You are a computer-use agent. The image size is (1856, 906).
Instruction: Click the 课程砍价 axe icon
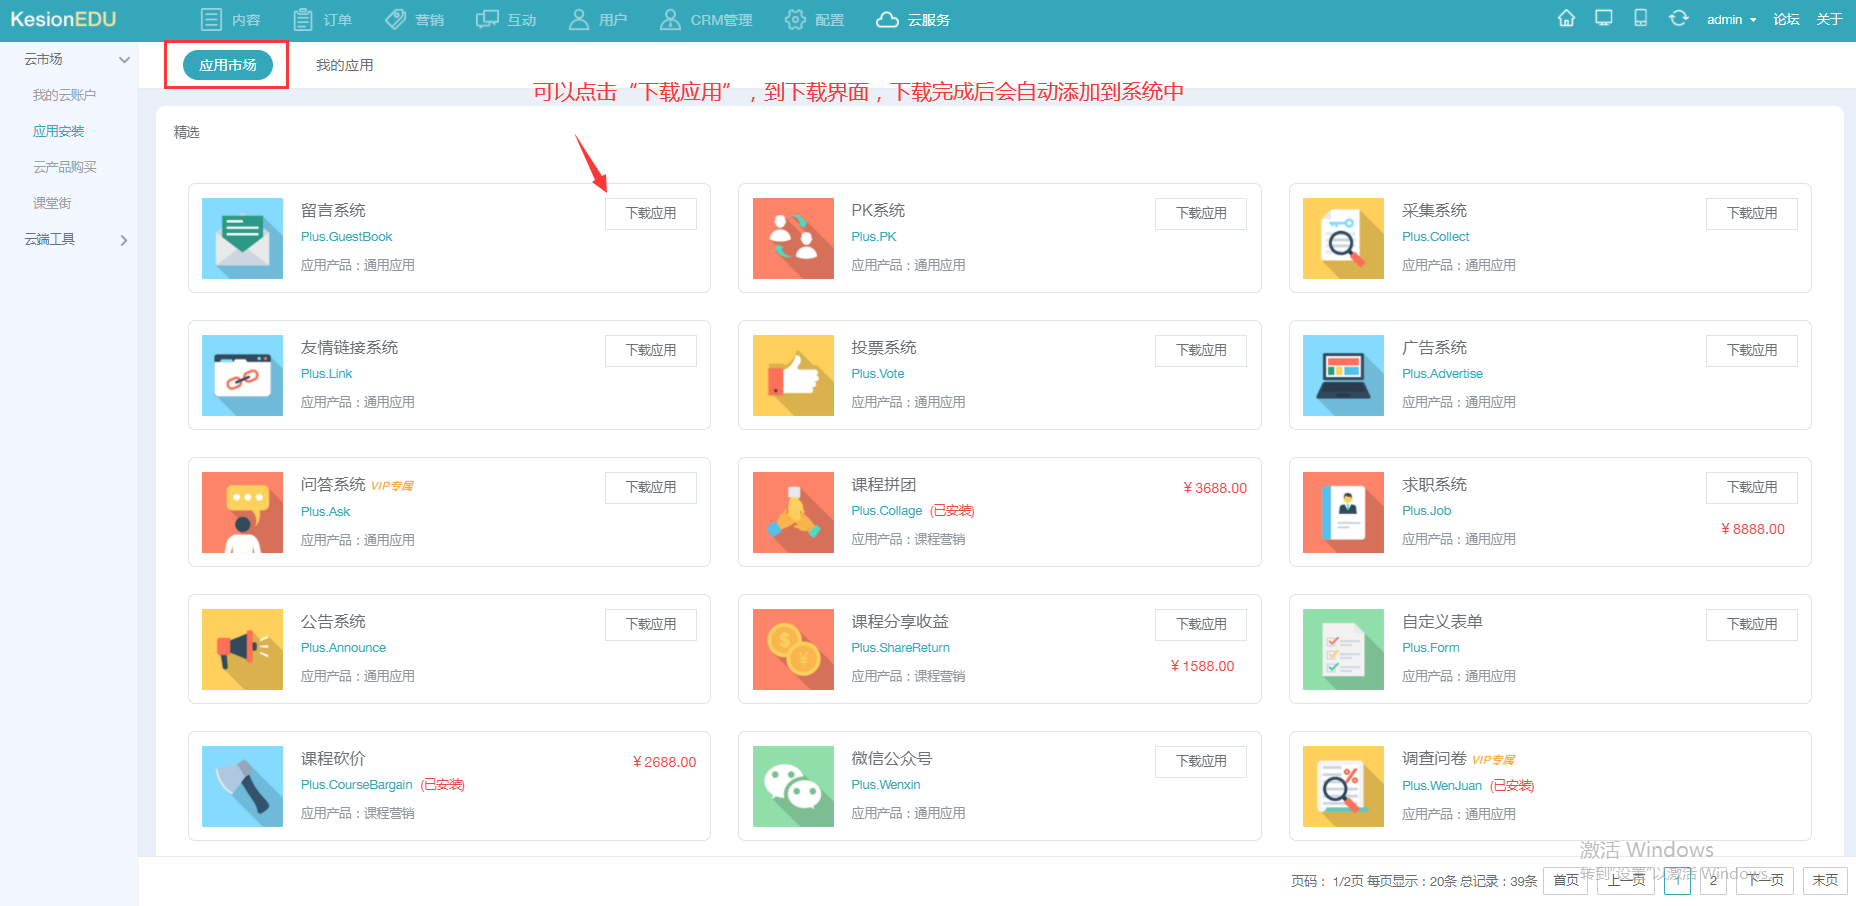click(x=242, y=786)
